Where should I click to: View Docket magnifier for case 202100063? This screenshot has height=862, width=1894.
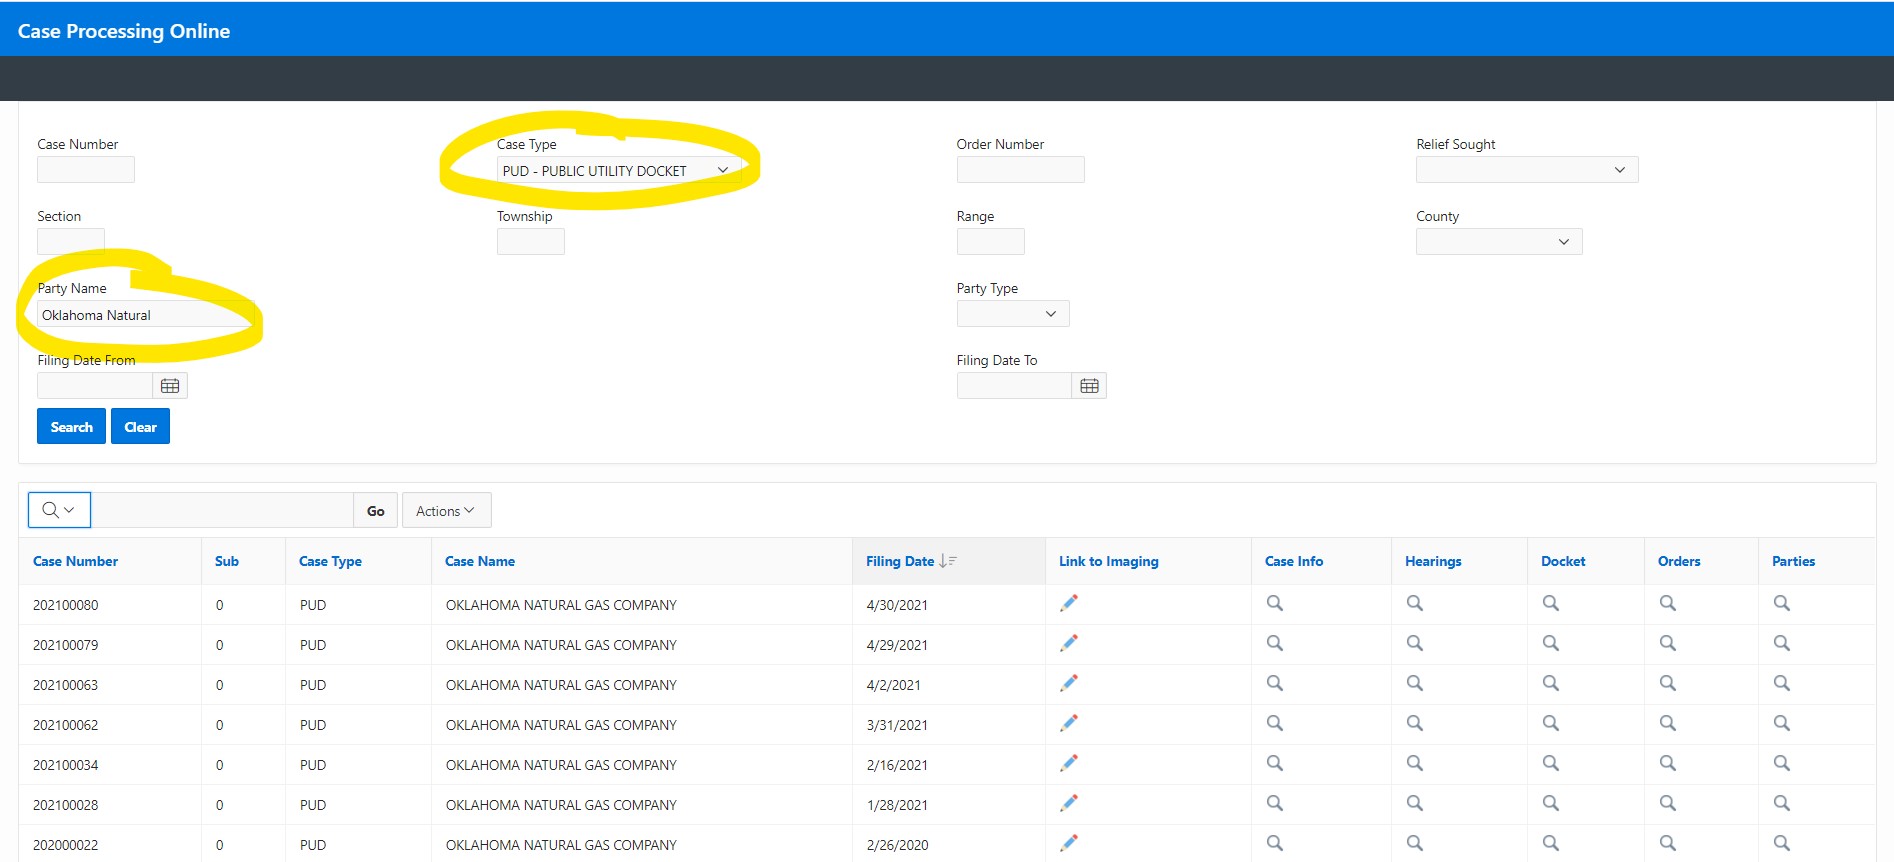click(1551, 683)
